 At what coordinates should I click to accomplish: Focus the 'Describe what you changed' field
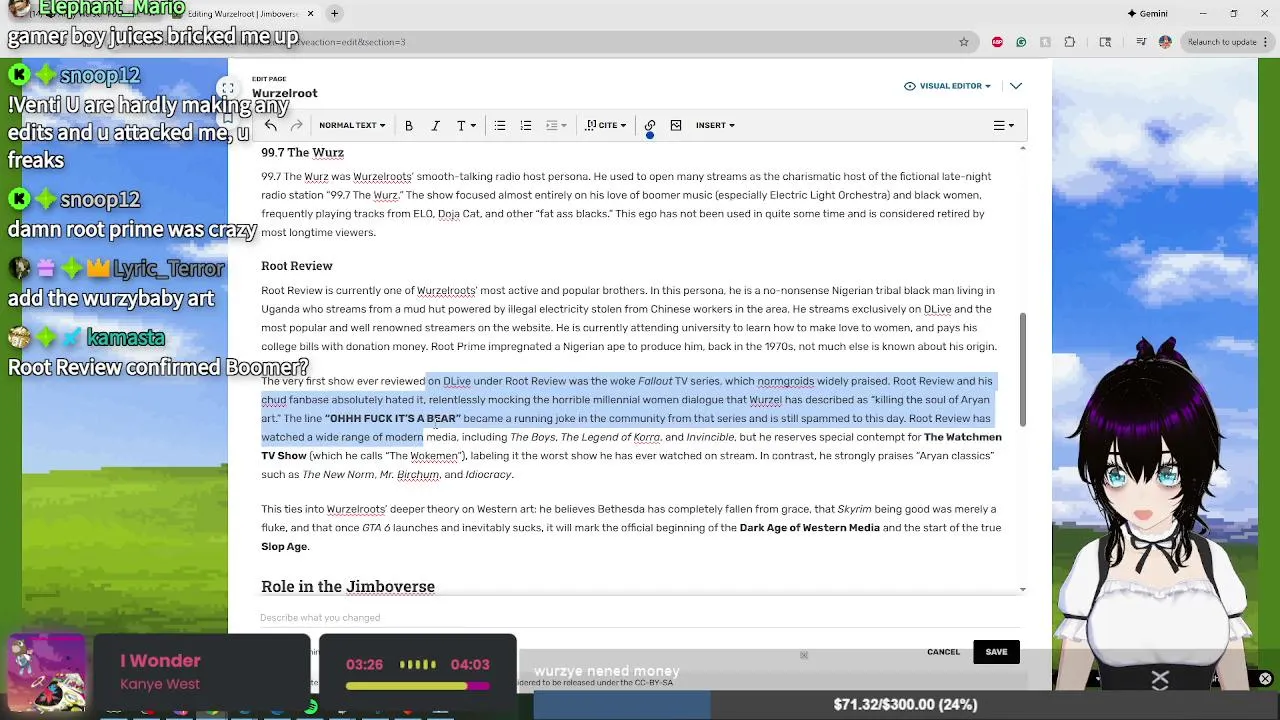640,618
